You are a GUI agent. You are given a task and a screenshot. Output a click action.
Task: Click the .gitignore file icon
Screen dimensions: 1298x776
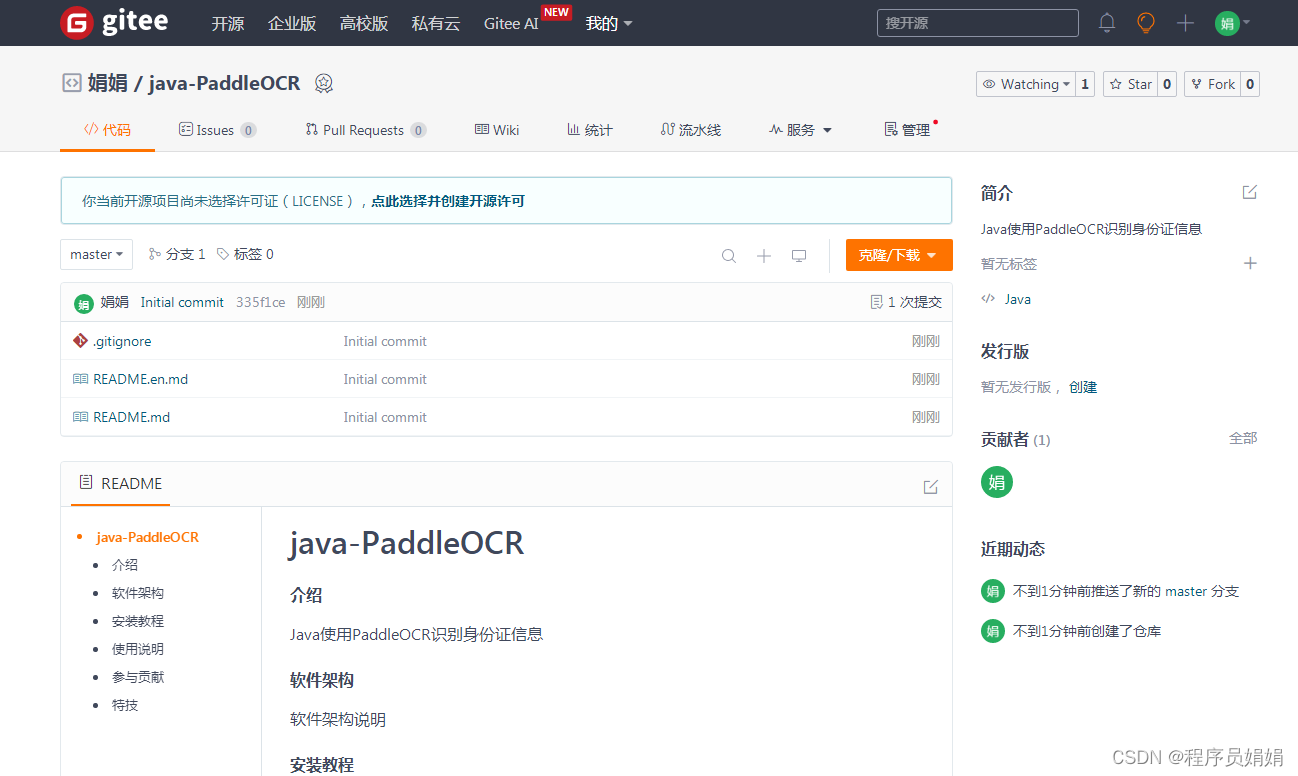[80, 341]
